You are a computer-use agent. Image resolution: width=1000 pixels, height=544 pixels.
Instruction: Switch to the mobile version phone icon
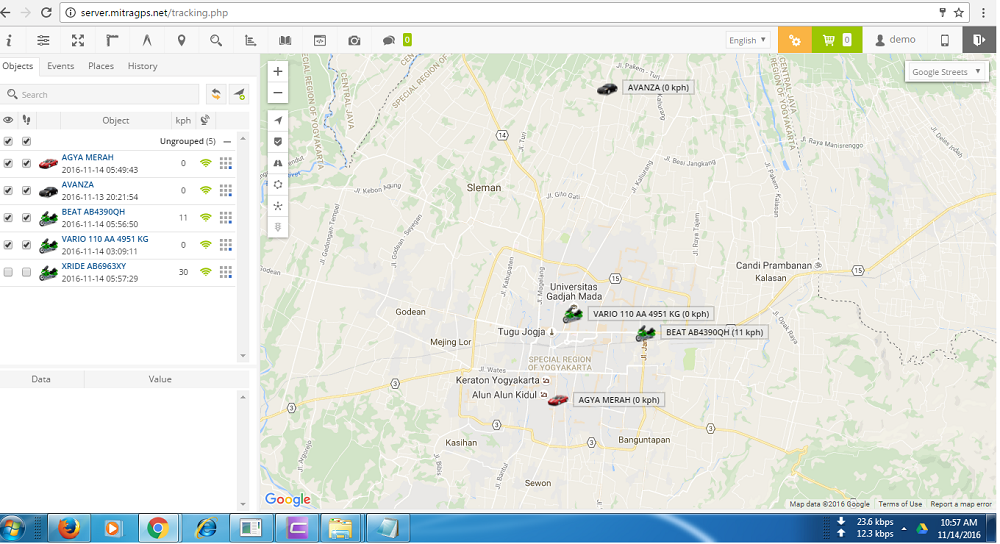(945, 40)
